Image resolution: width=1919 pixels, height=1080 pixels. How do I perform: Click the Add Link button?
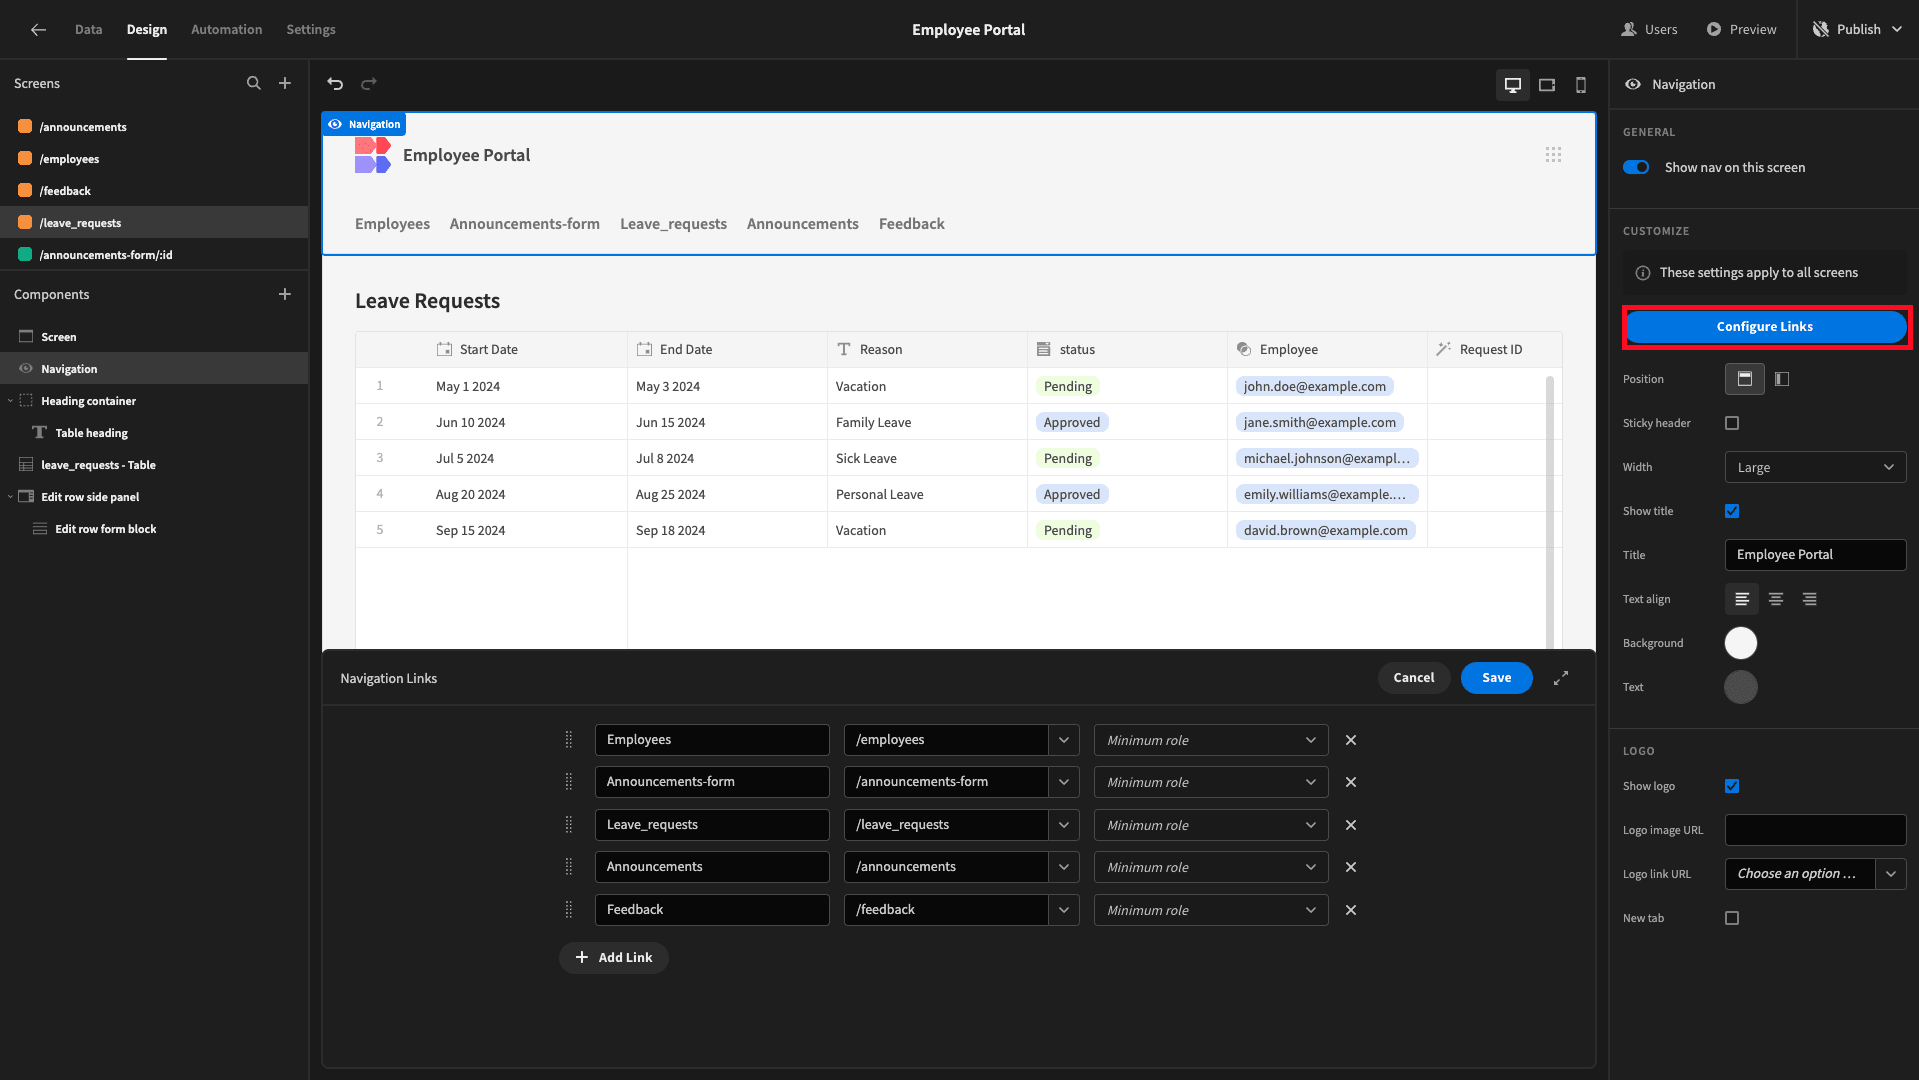coord(614,957)
